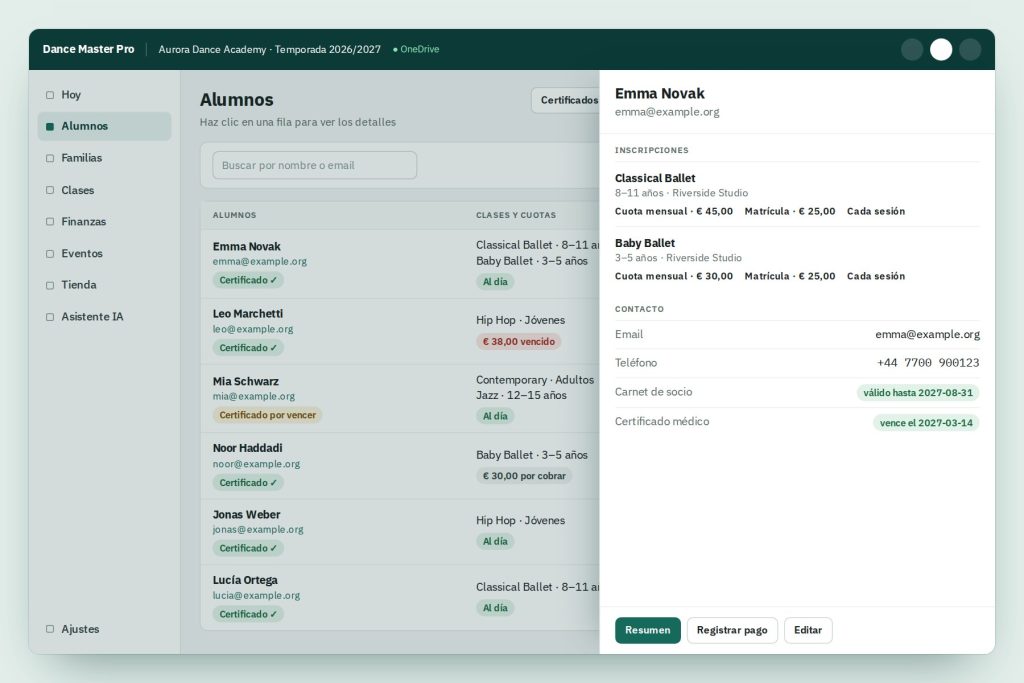Open the Tienda sidebar item
1024x683 pixels.
(104, 285)
